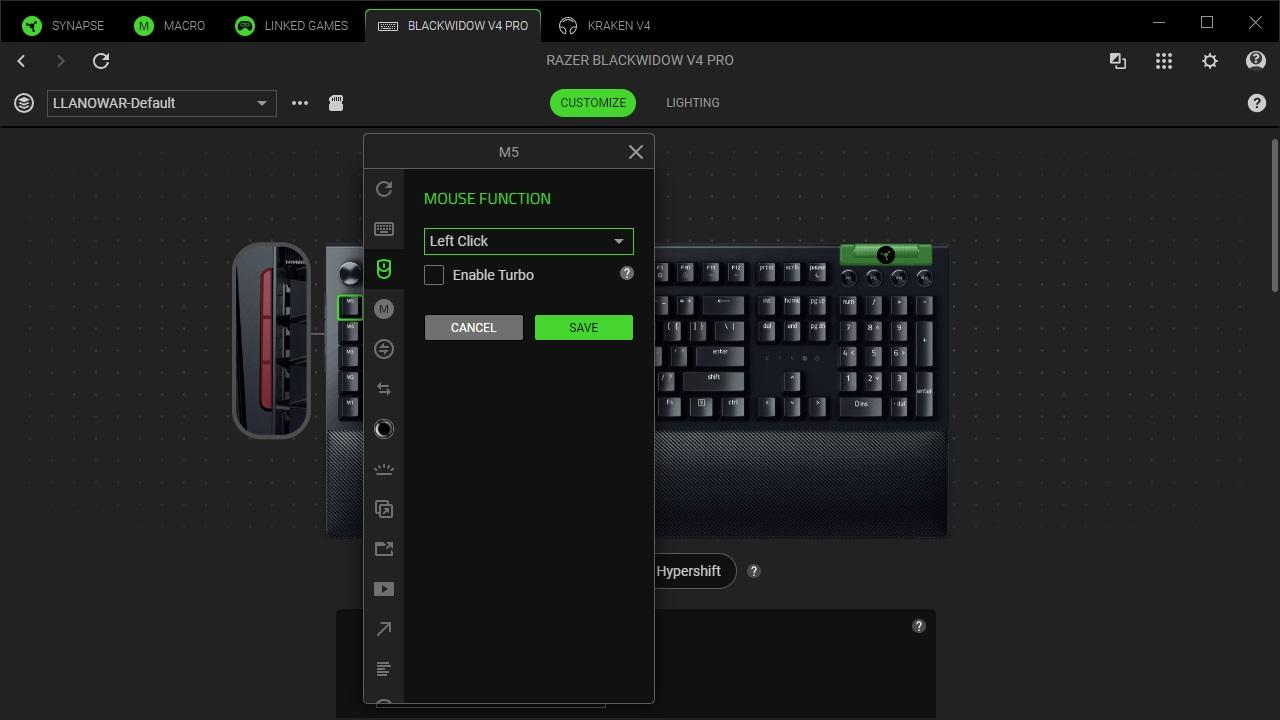This screenshot has height=720, width=1280.
Task: Select the right shift key on keyboard image
Action: [x=714, y=380]
